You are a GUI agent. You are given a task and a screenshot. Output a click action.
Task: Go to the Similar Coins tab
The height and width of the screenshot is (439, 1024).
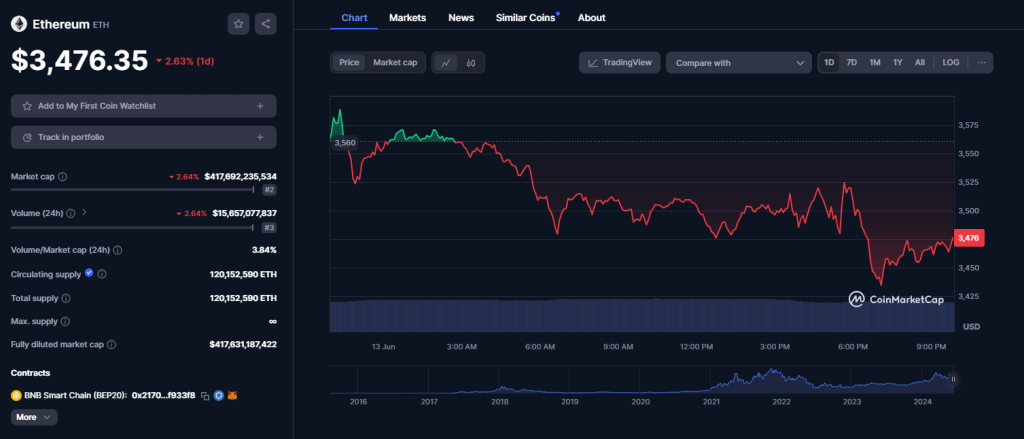(526, 17)
